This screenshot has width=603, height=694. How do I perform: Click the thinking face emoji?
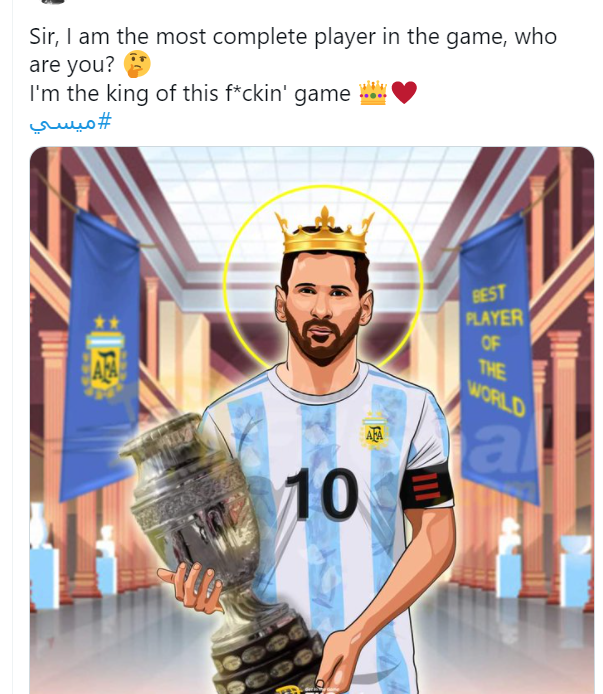pyautogui.click(x=137, y=64)
